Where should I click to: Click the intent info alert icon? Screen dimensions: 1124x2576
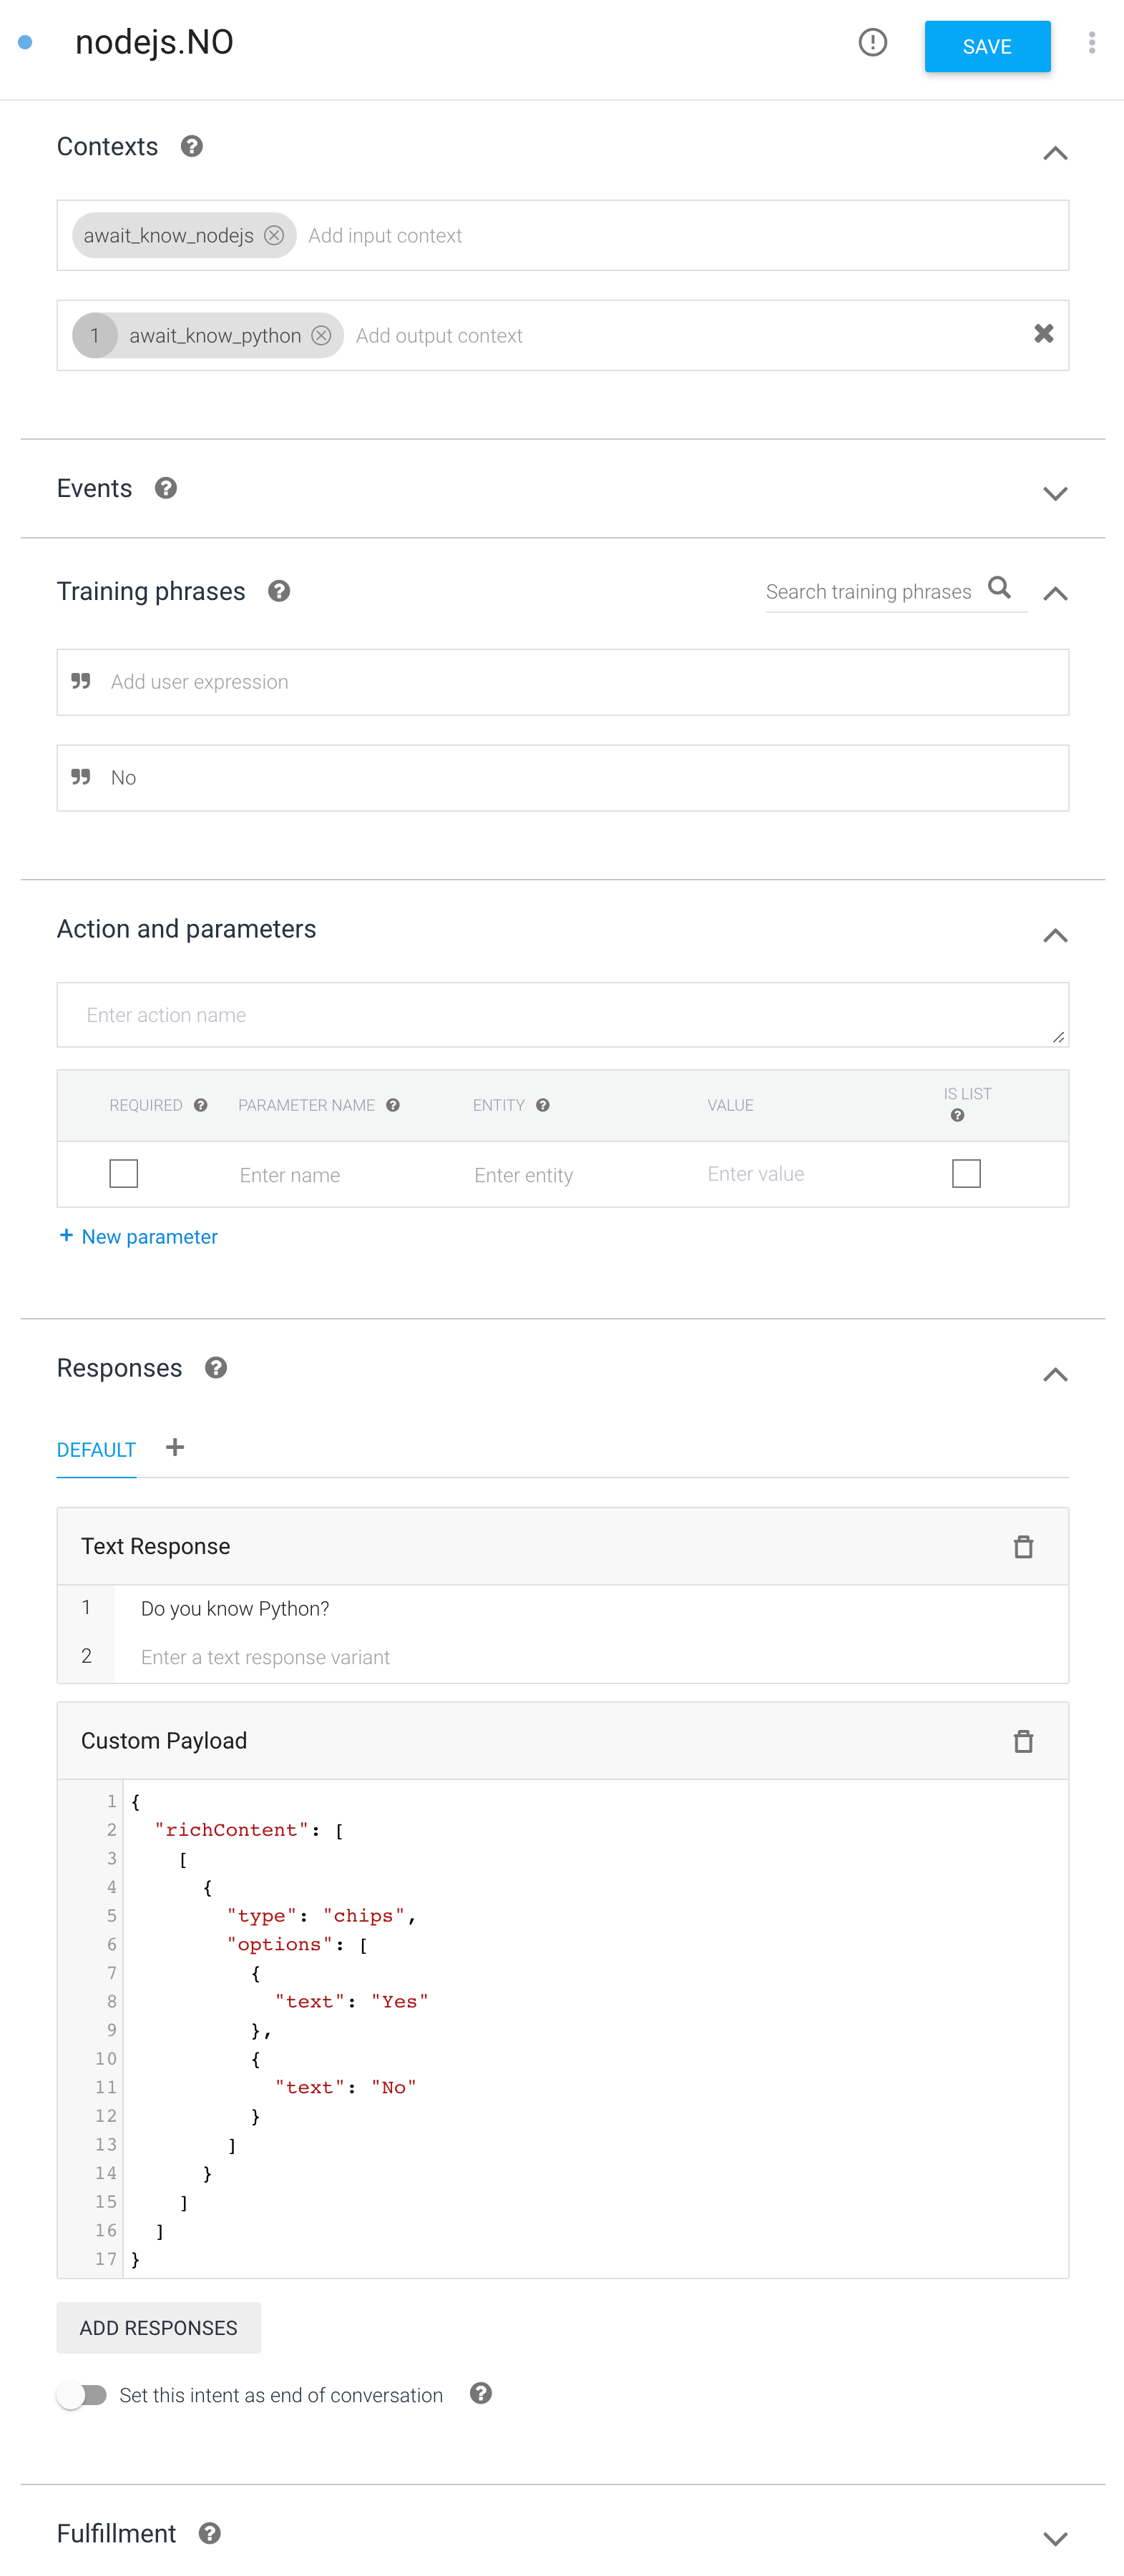pos(872,42)
